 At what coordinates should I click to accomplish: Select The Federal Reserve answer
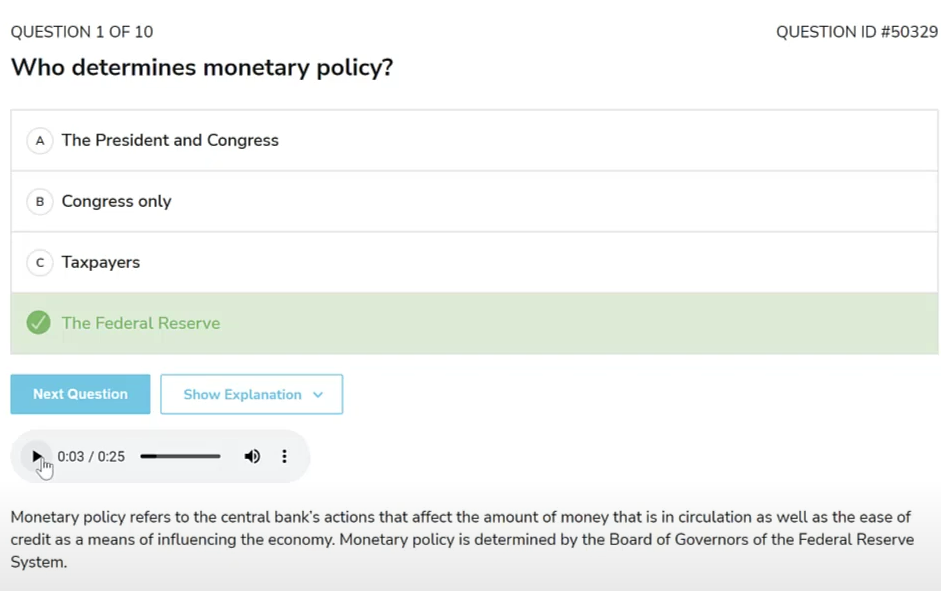[x=140, y=324]
